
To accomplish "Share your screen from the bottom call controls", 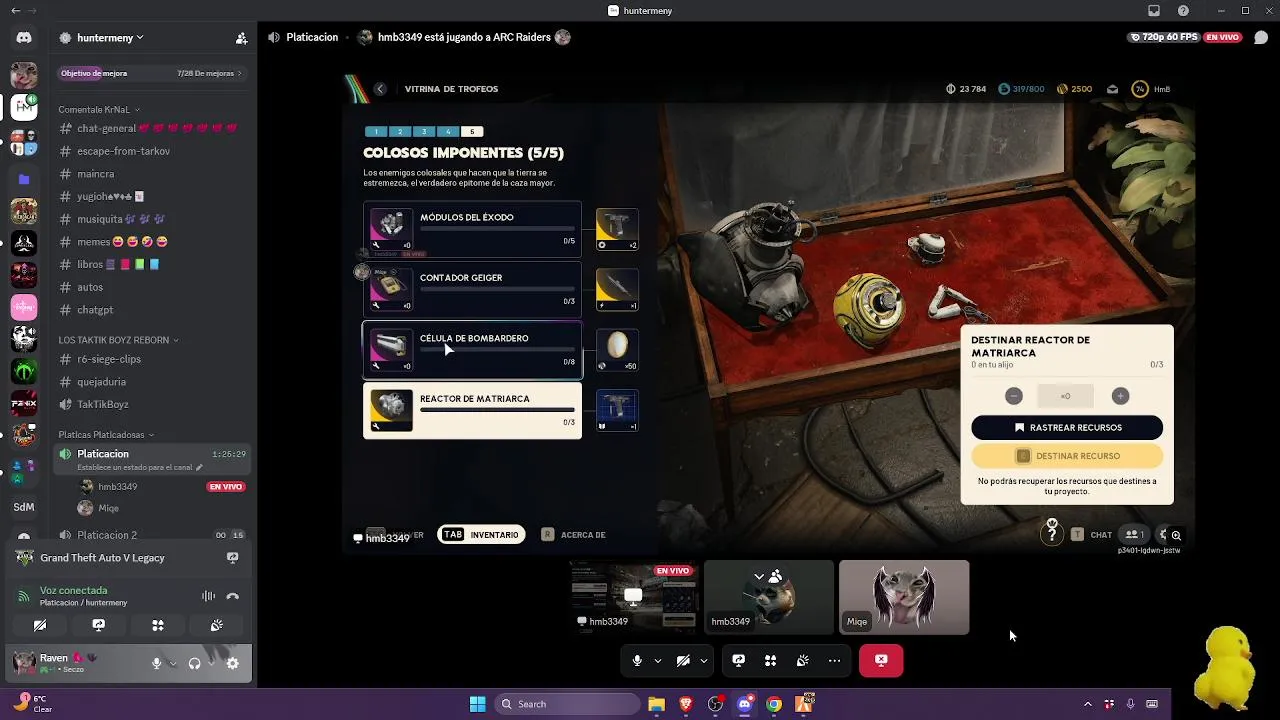I will pos(738,660).
